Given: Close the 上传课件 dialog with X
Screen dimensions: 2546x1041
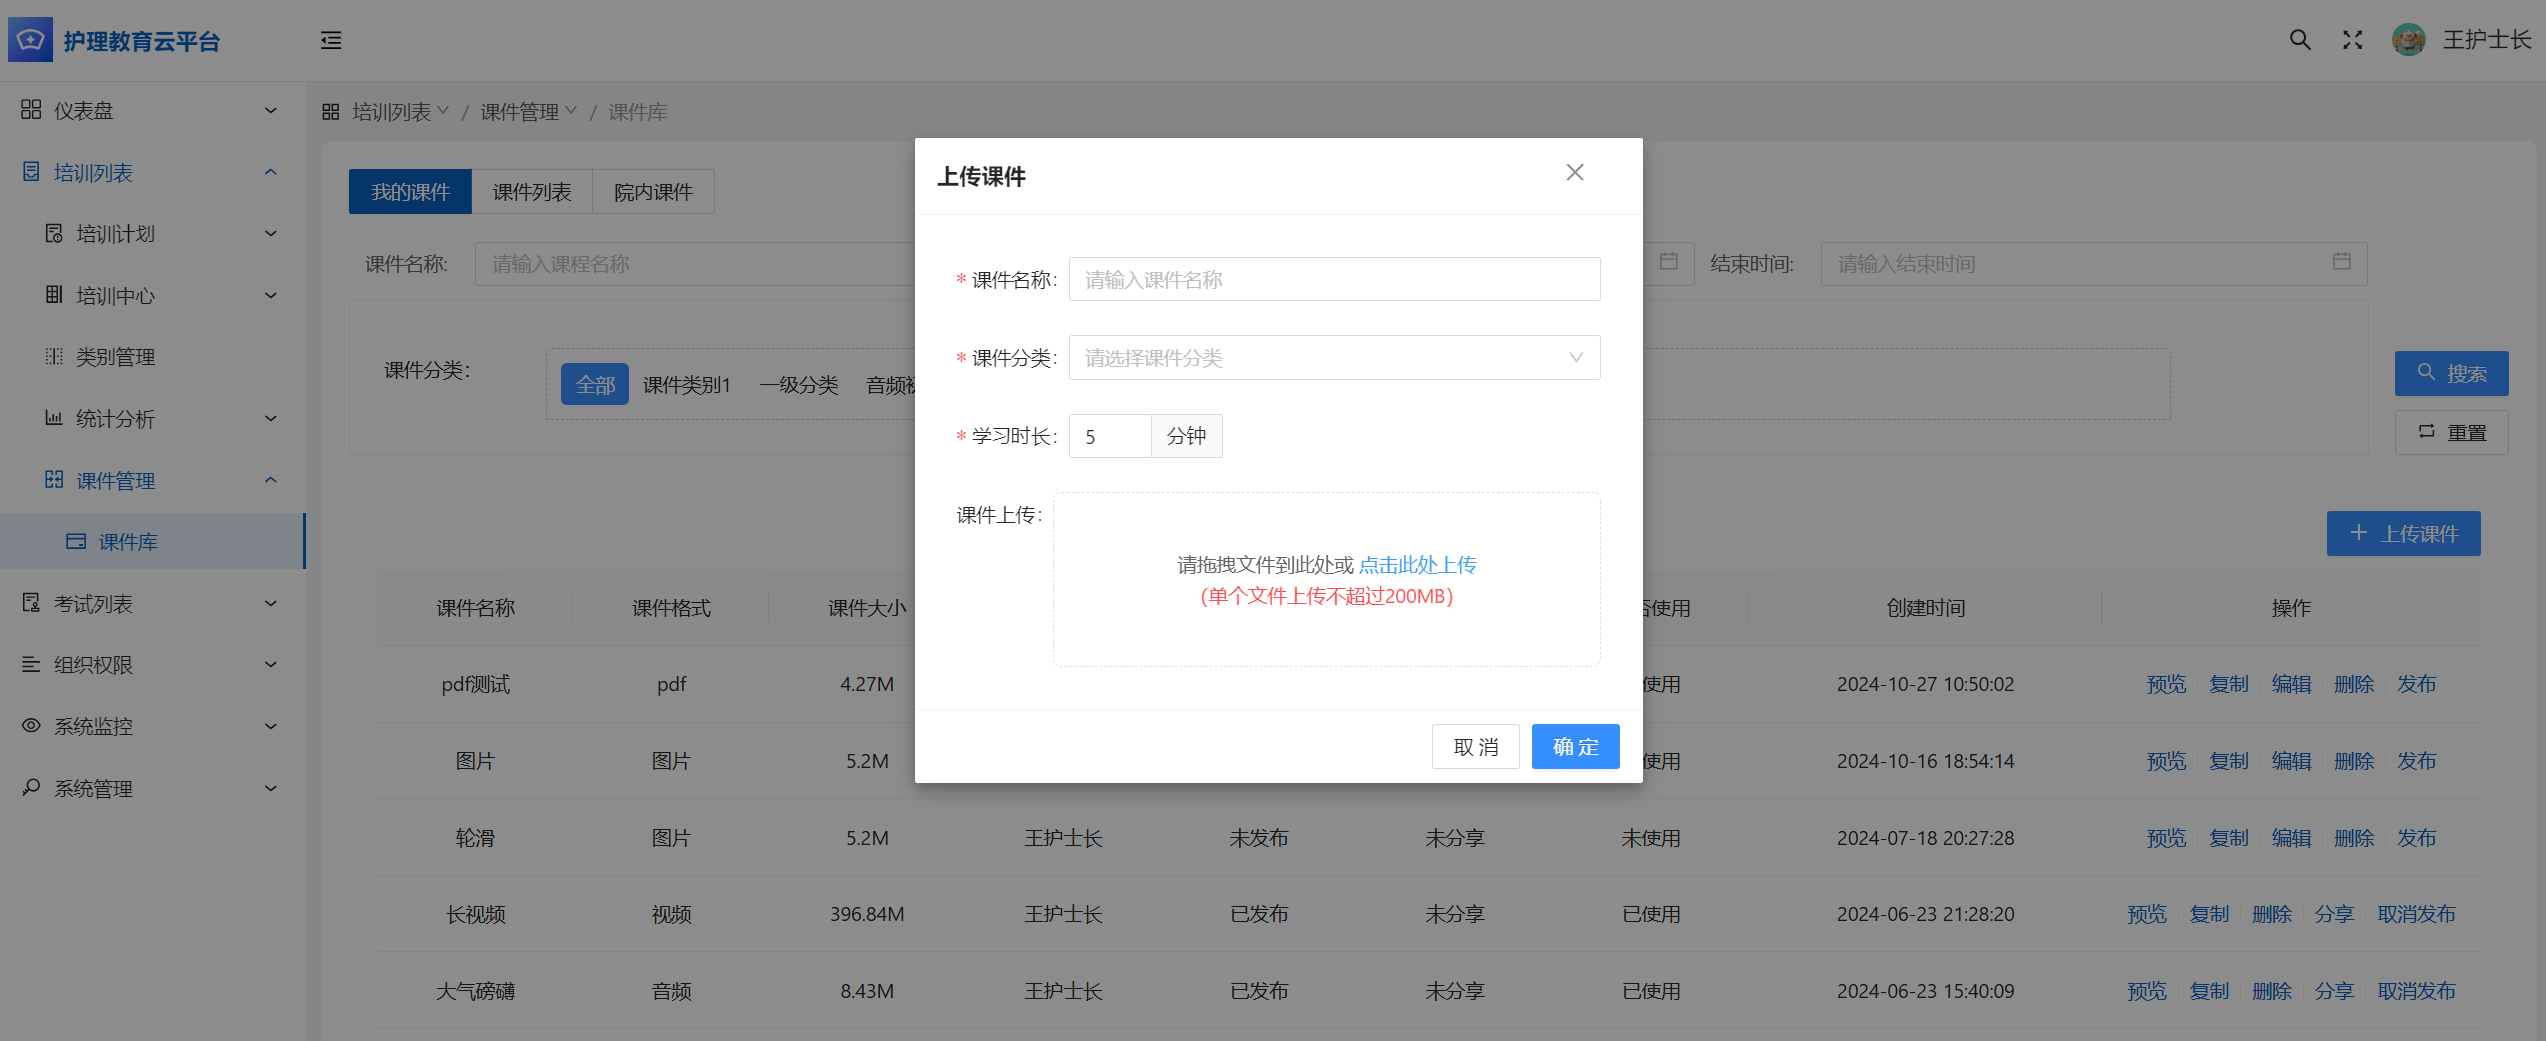Looking at the screenshot, I should (x=1575, y=173).
